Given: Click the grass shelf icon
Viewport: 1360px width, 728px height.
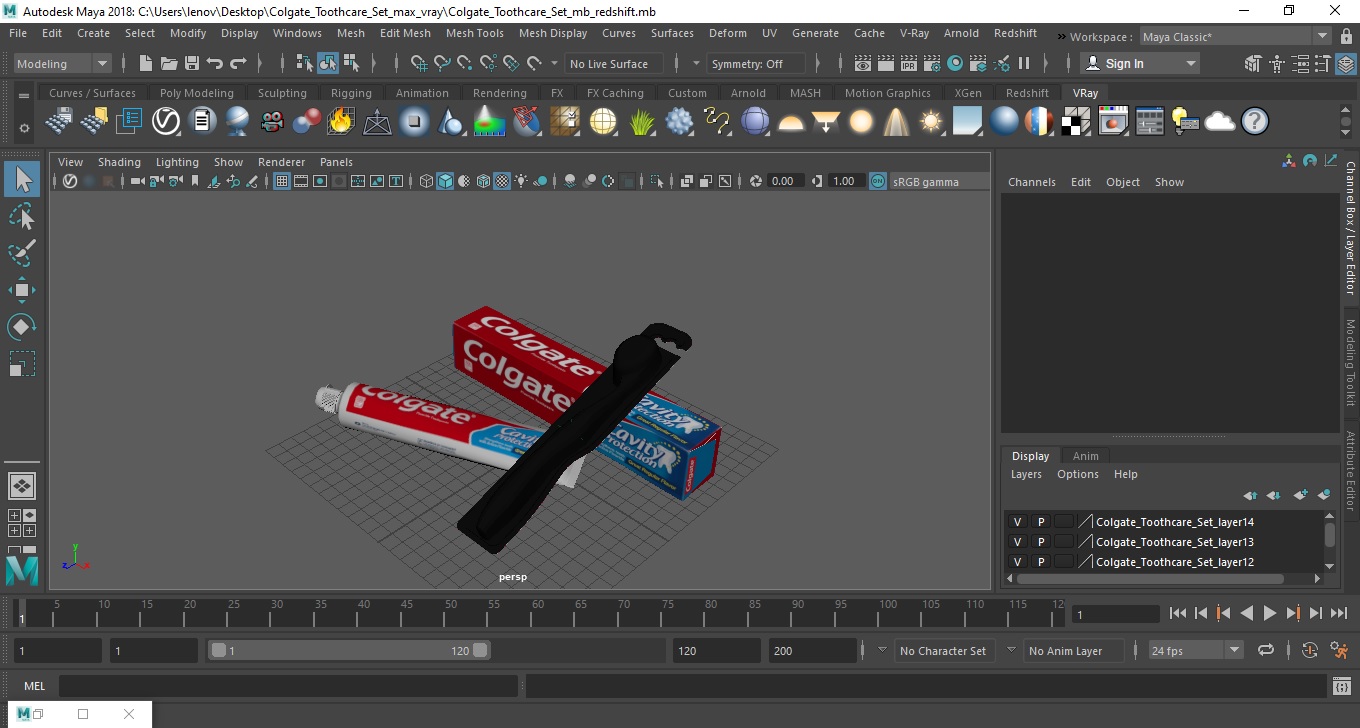Looking at the screenshot, I should click(642, 122).
